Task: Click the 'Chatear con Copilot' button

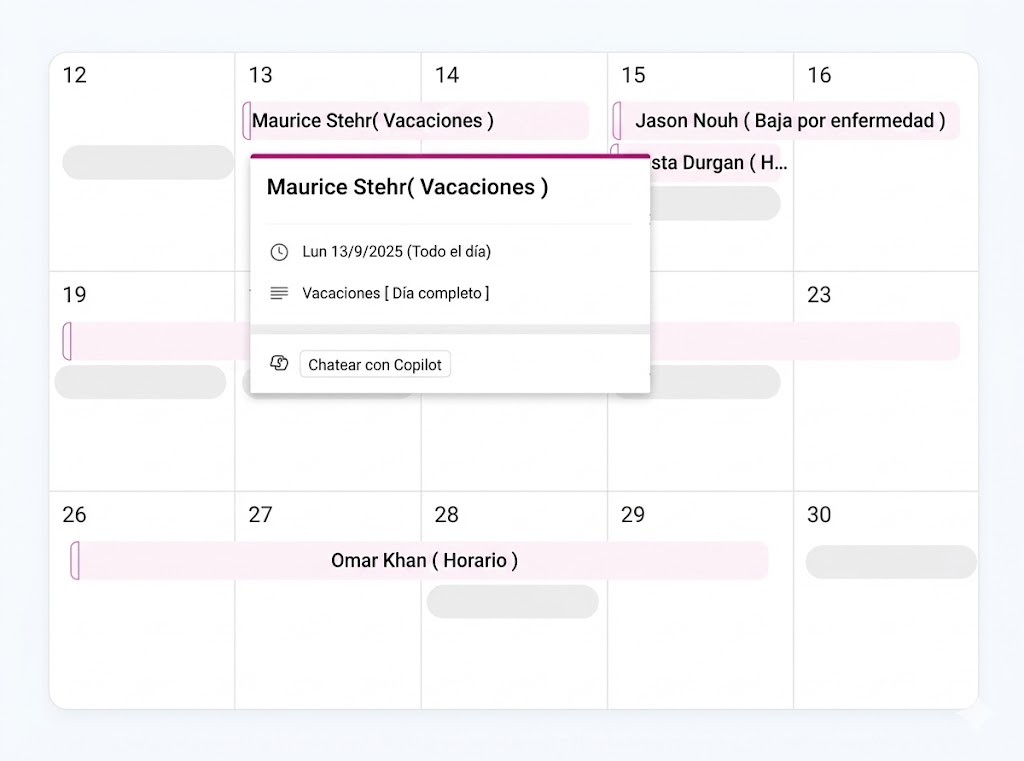Action: point(375,364)
